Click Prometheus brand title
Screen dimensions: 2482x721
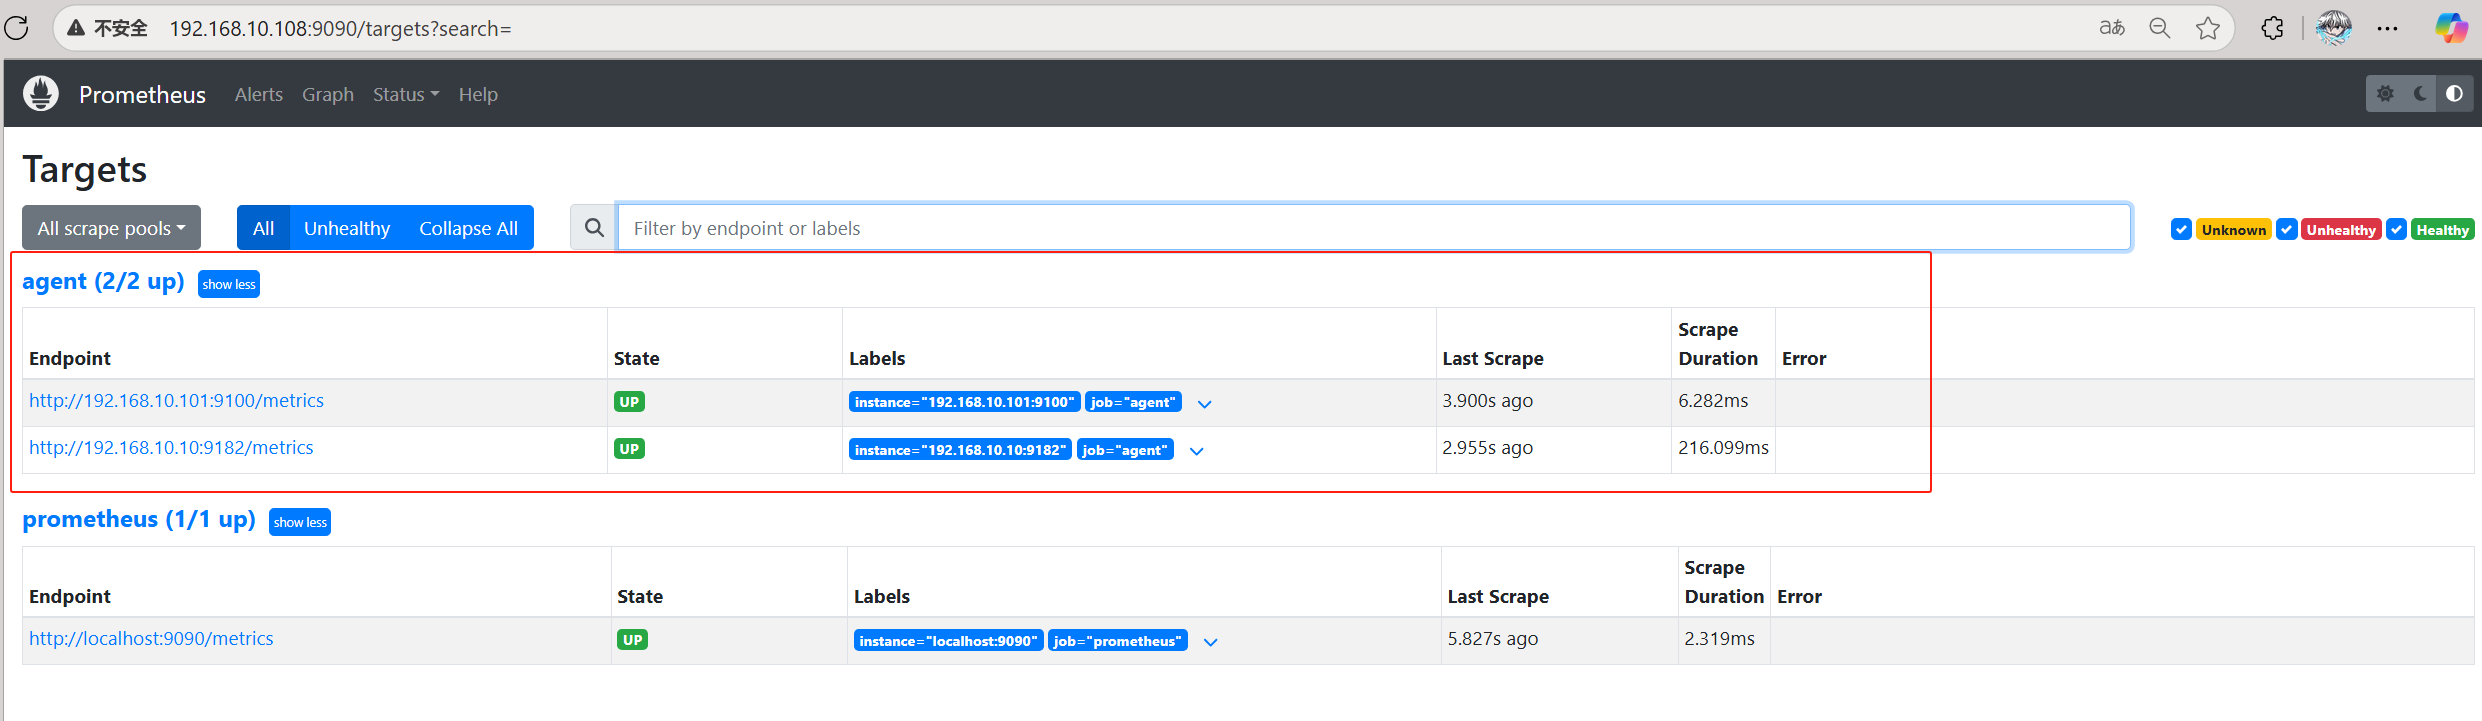coord(142,95)
